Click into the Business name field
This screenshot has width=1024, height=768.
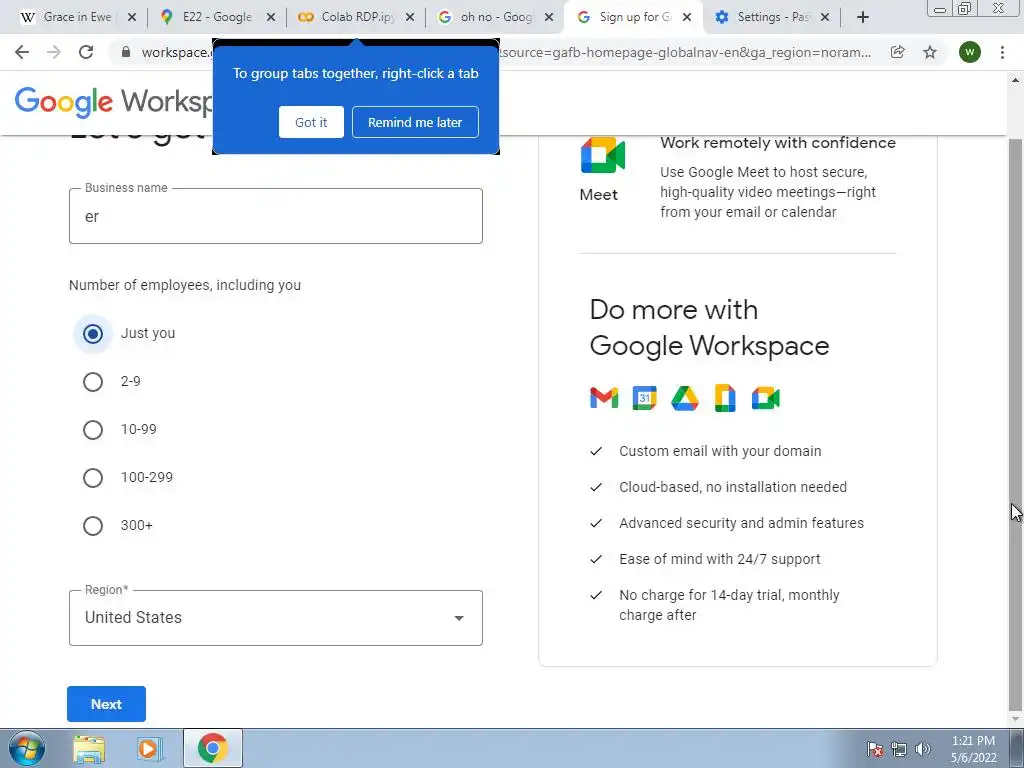(x=276, y=216)
